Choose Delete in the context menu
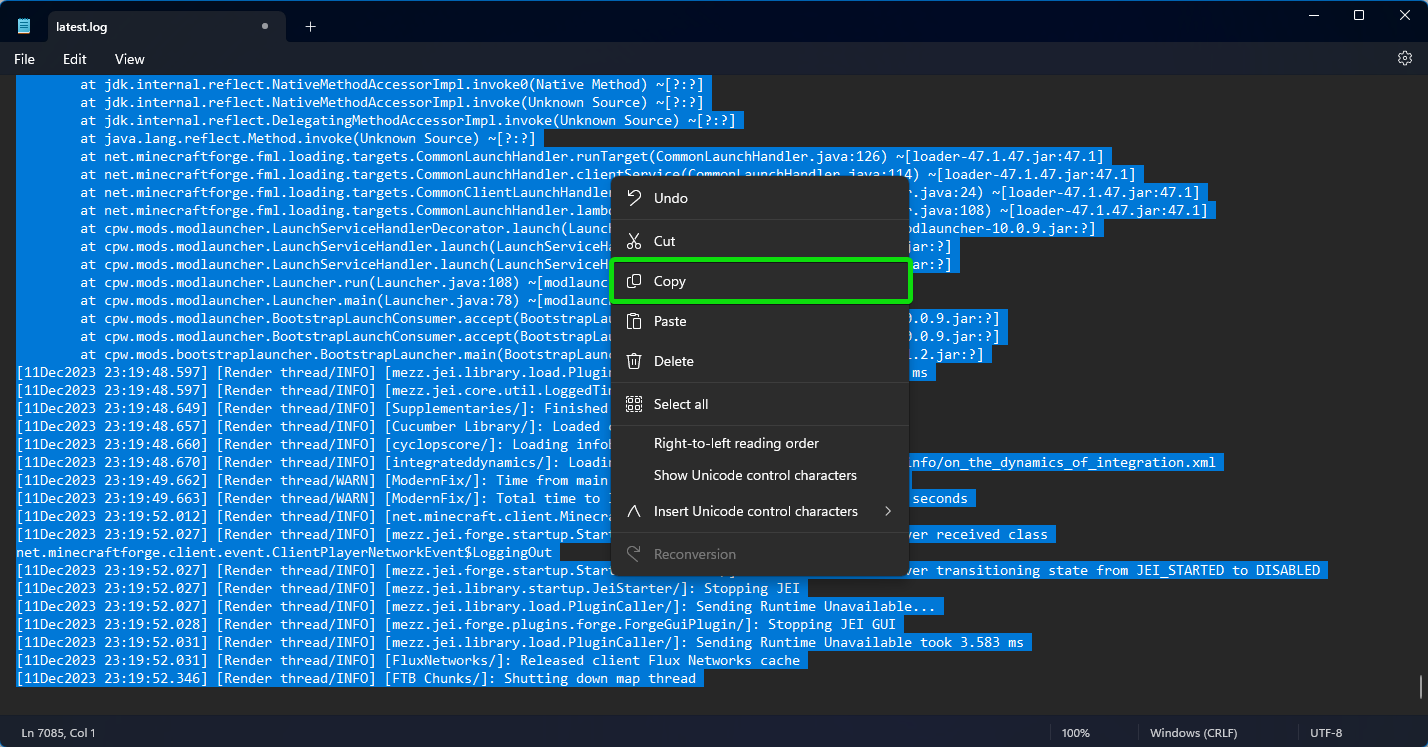This screenshot has width=1428, height=747. (x=760, y=361)
